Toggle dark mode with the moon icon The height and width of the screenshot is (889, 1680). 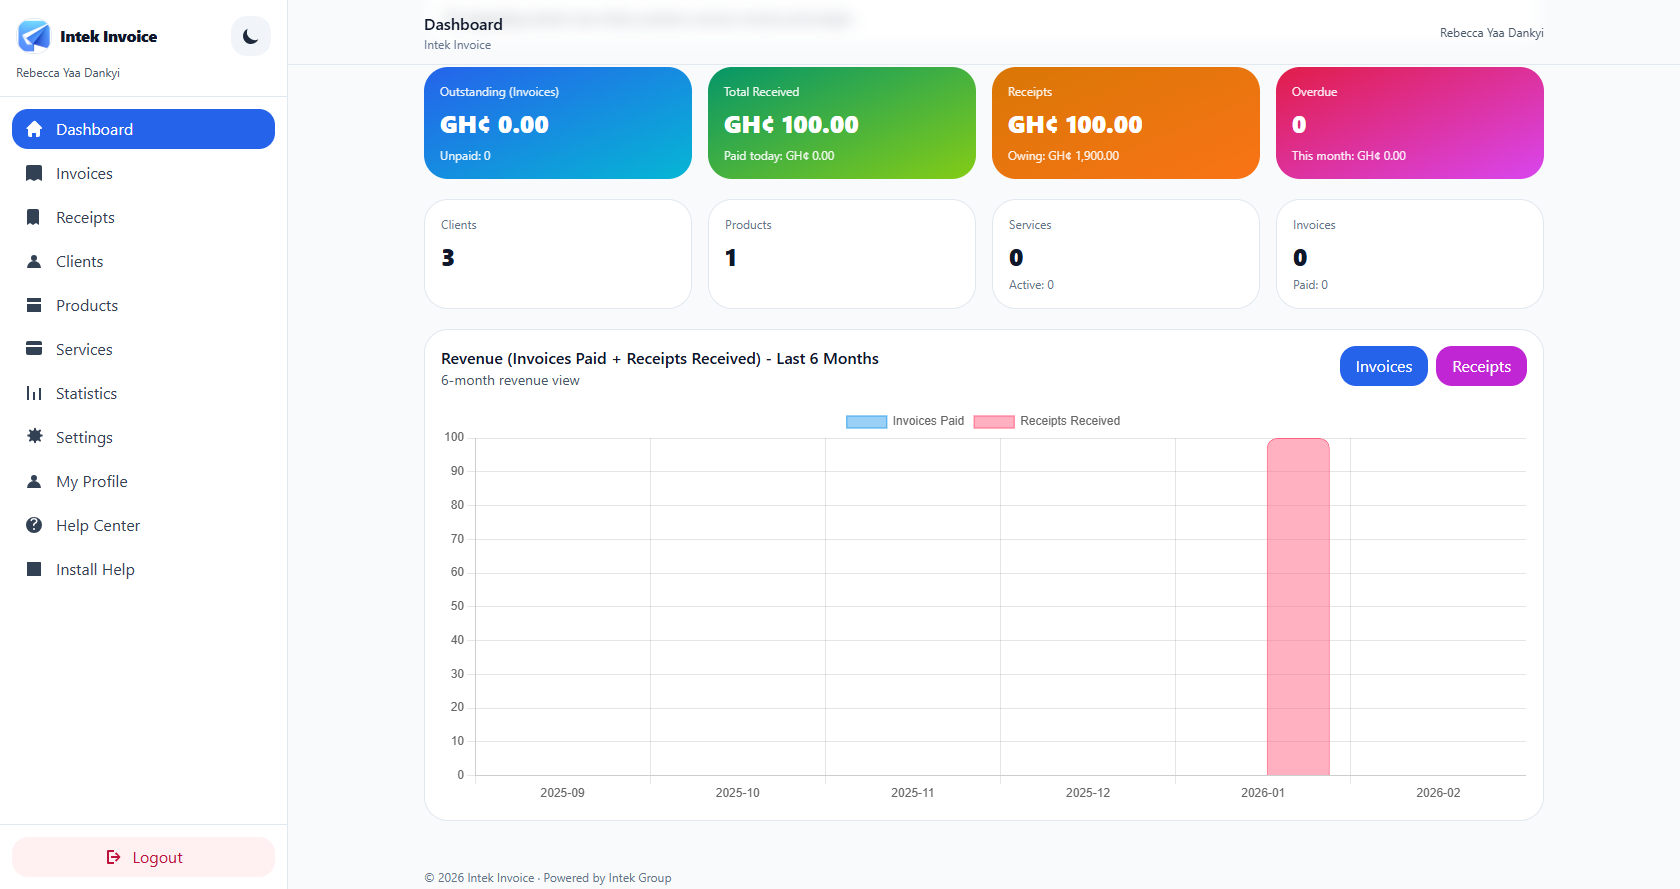click(x=251, y=36)
